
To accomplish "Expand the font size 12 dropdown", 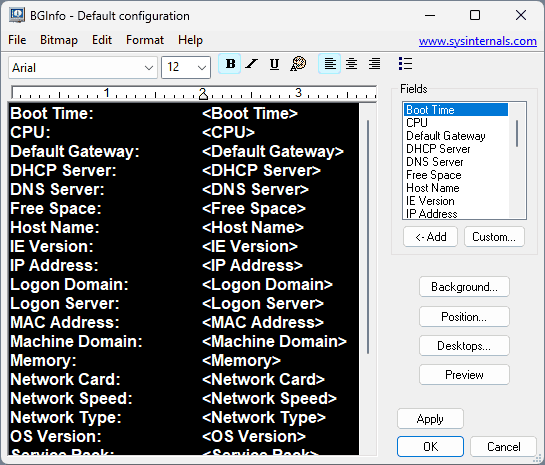I will pos(186,67).
